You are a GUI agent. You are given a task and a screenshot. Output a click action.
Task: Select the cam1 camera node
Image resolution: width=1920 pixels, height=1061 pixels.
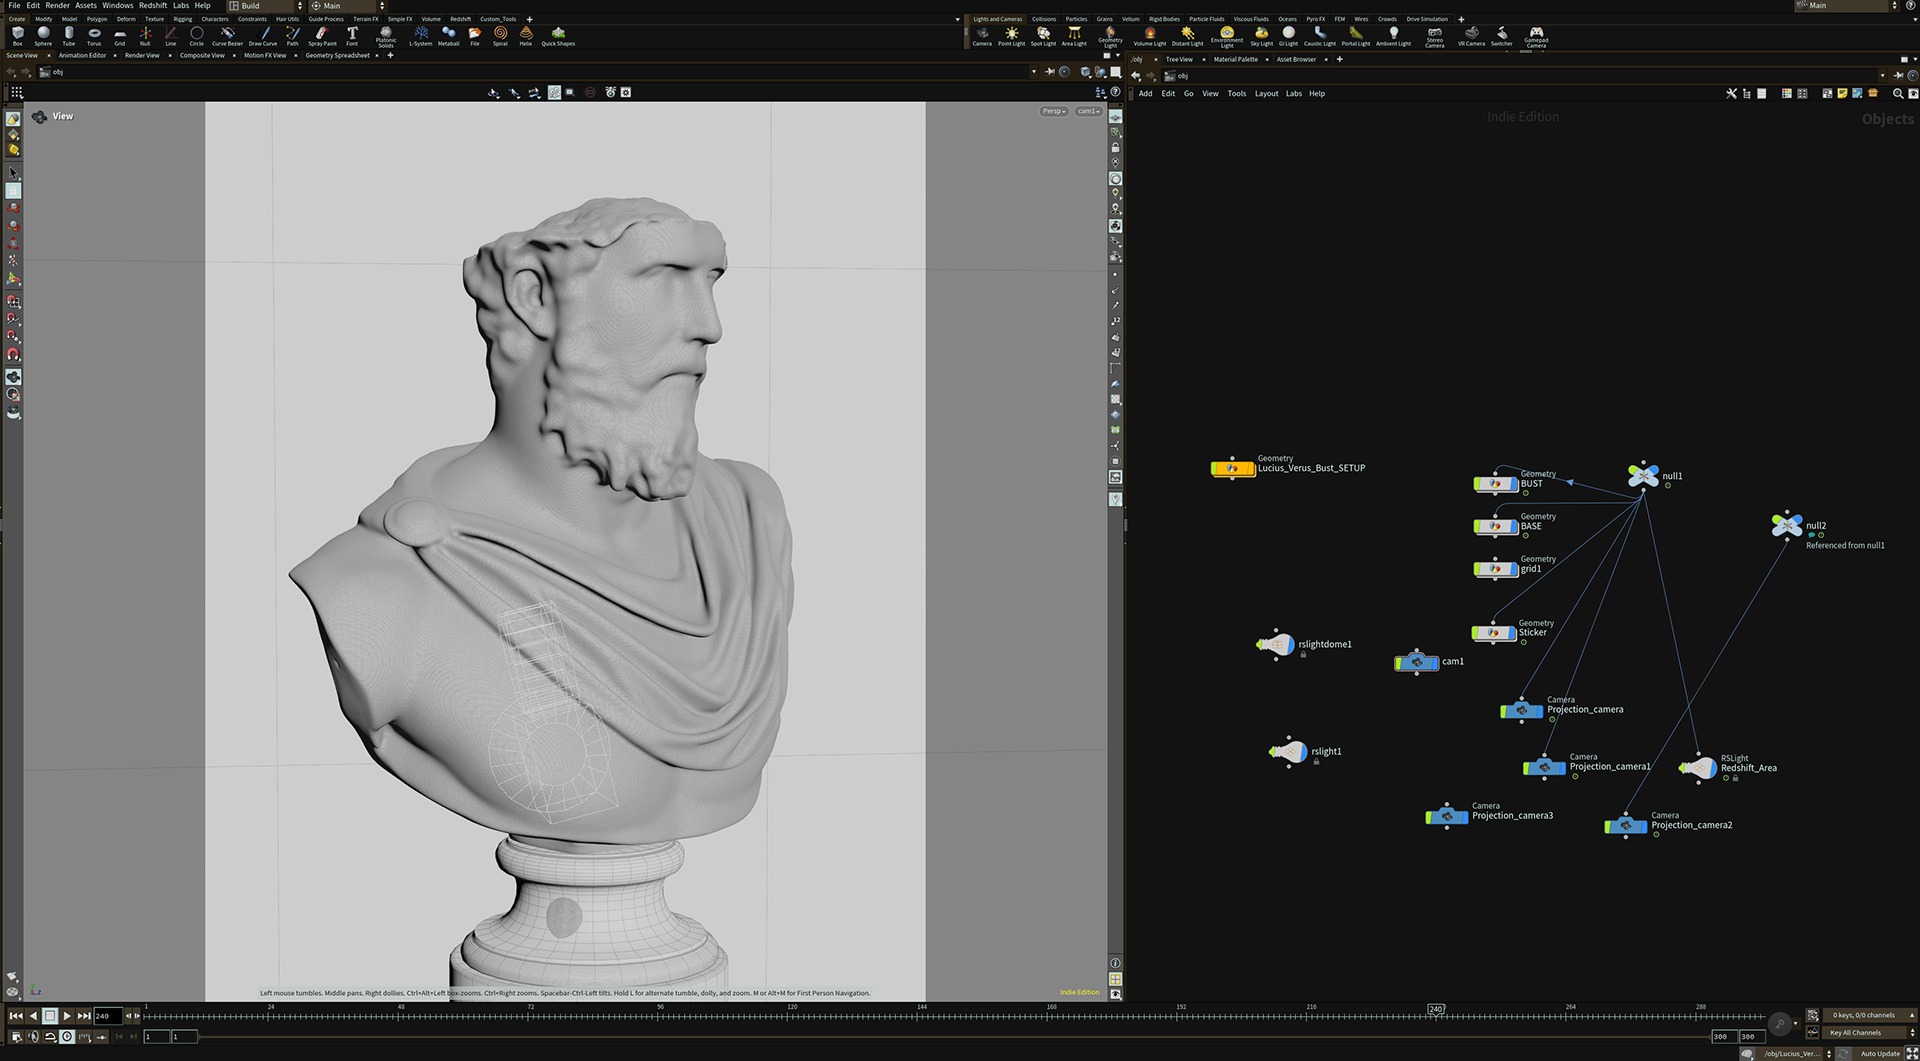[x=1417, y=662]
